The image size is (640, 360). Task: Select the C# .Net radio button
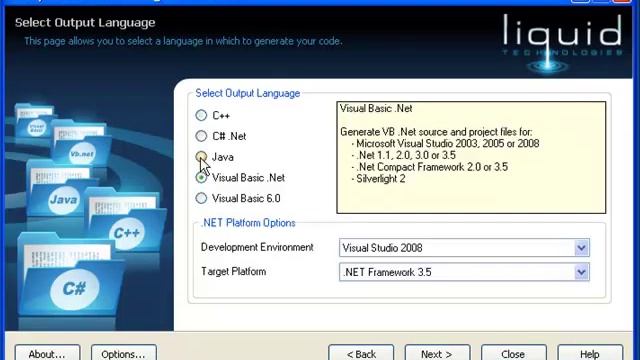coord(201,136)
